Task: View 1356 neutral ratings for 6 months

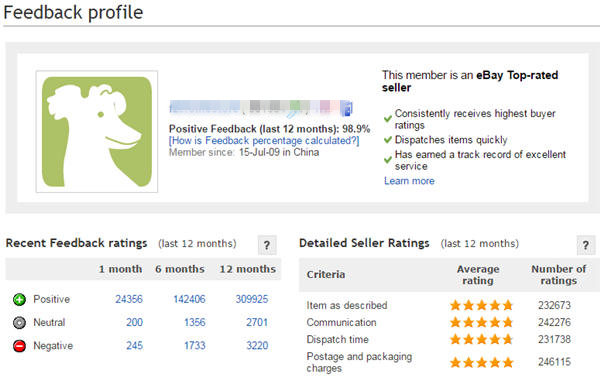Action: (x=195, y=323)
